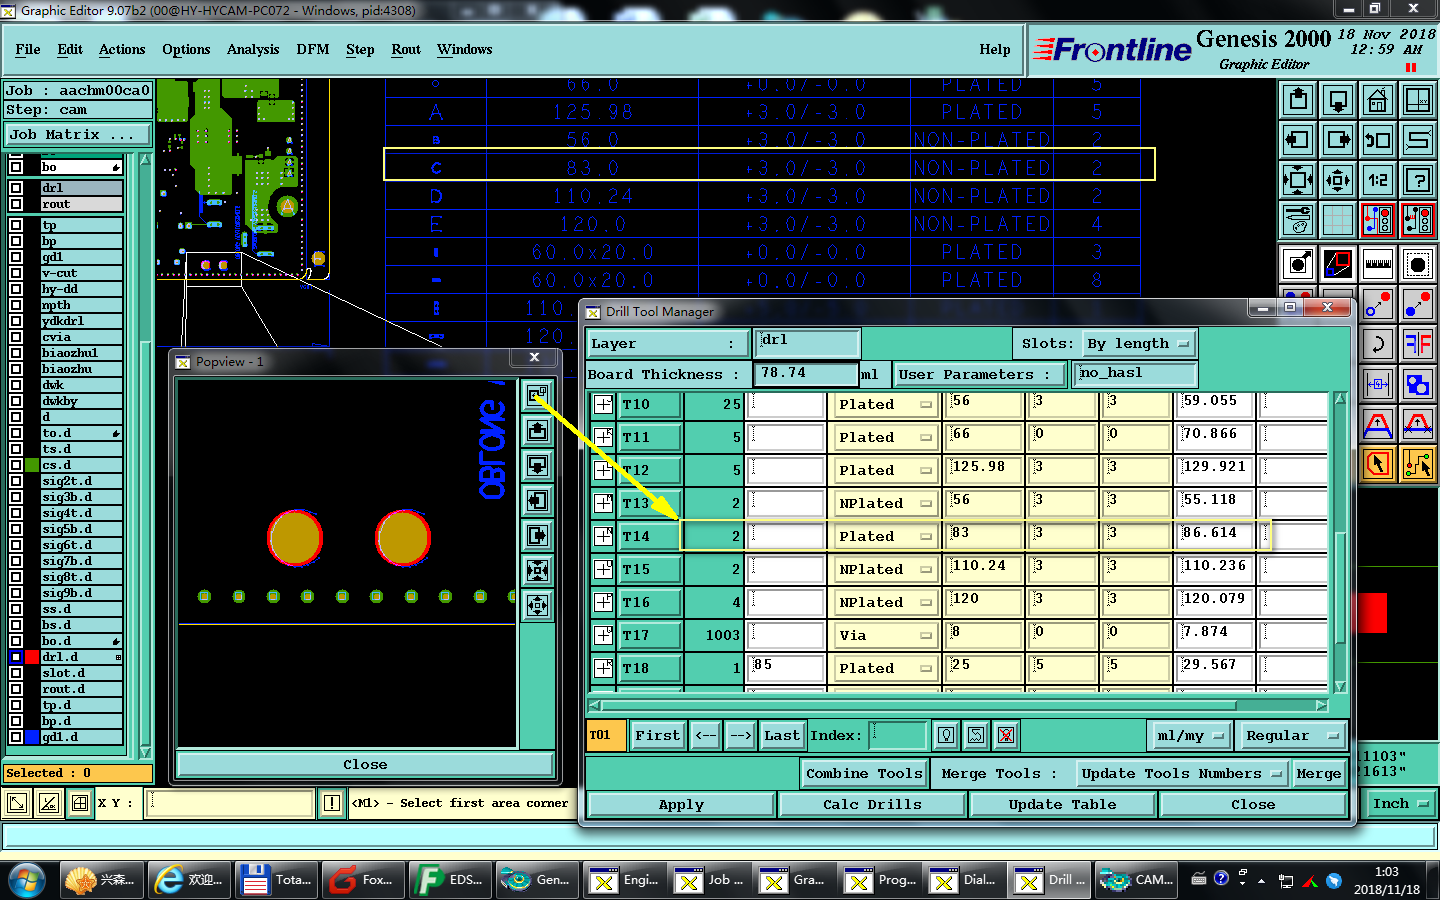Click the rotate arrow icon
Screen dimensions: 1440x900
(1378, 345)
